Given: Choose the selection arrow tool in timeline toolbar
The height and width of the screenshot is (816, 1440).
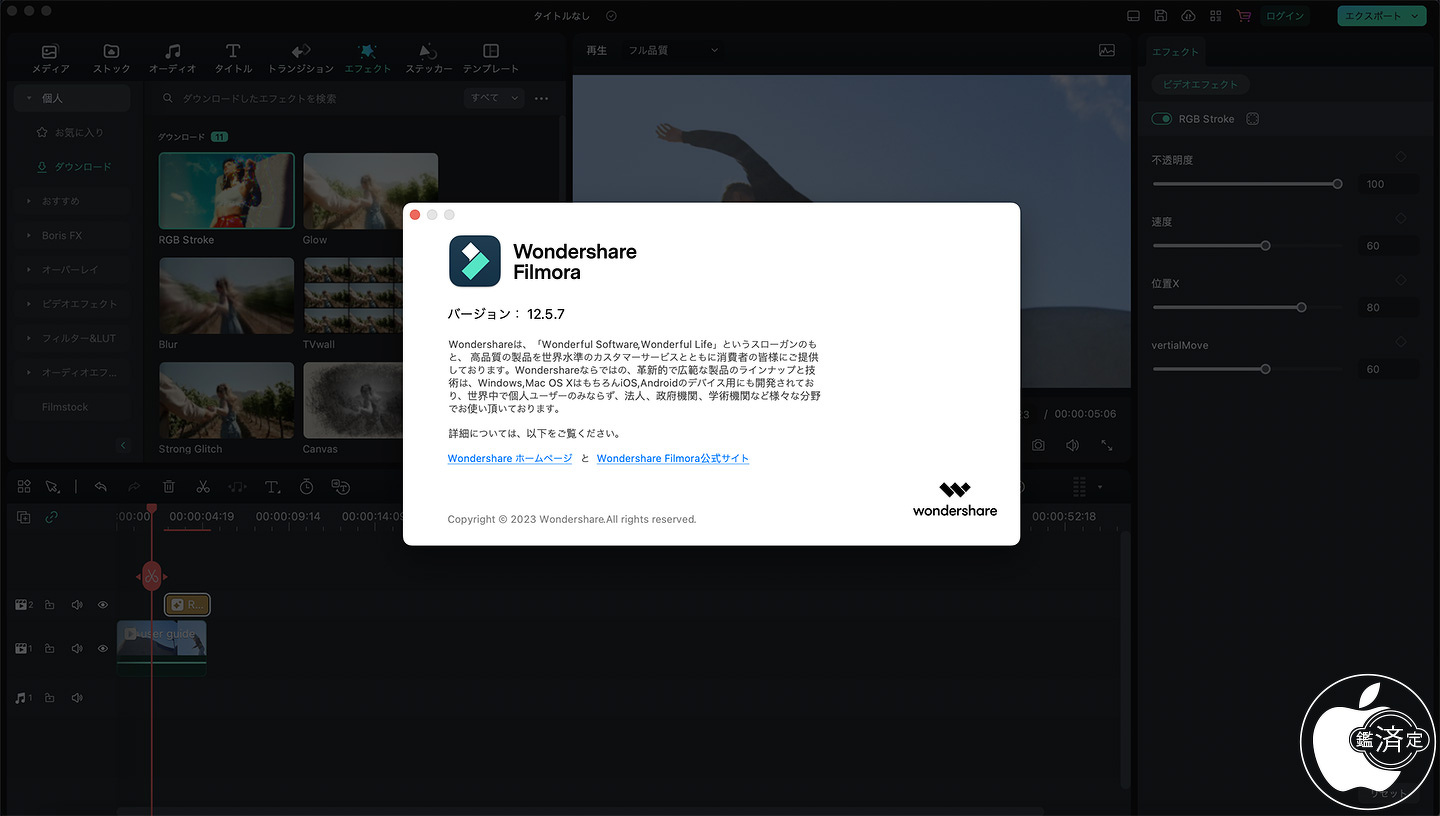Looking at the screenshot, I should [x=52, y=487].
